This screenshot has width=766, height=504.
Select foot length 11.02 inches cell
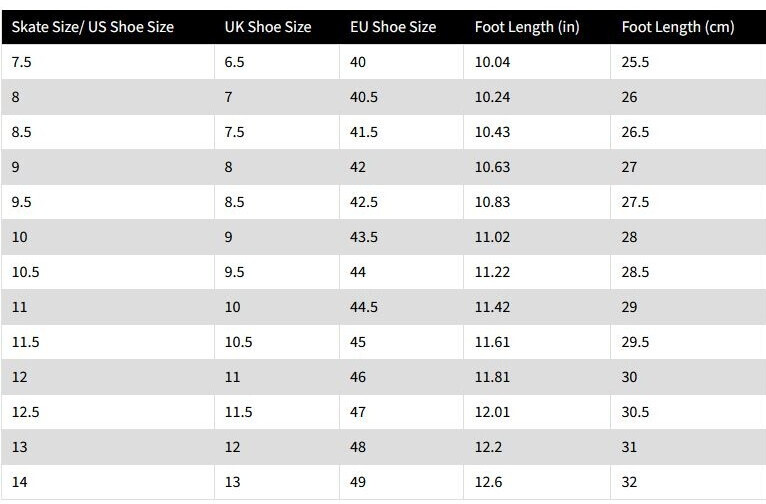492,237
